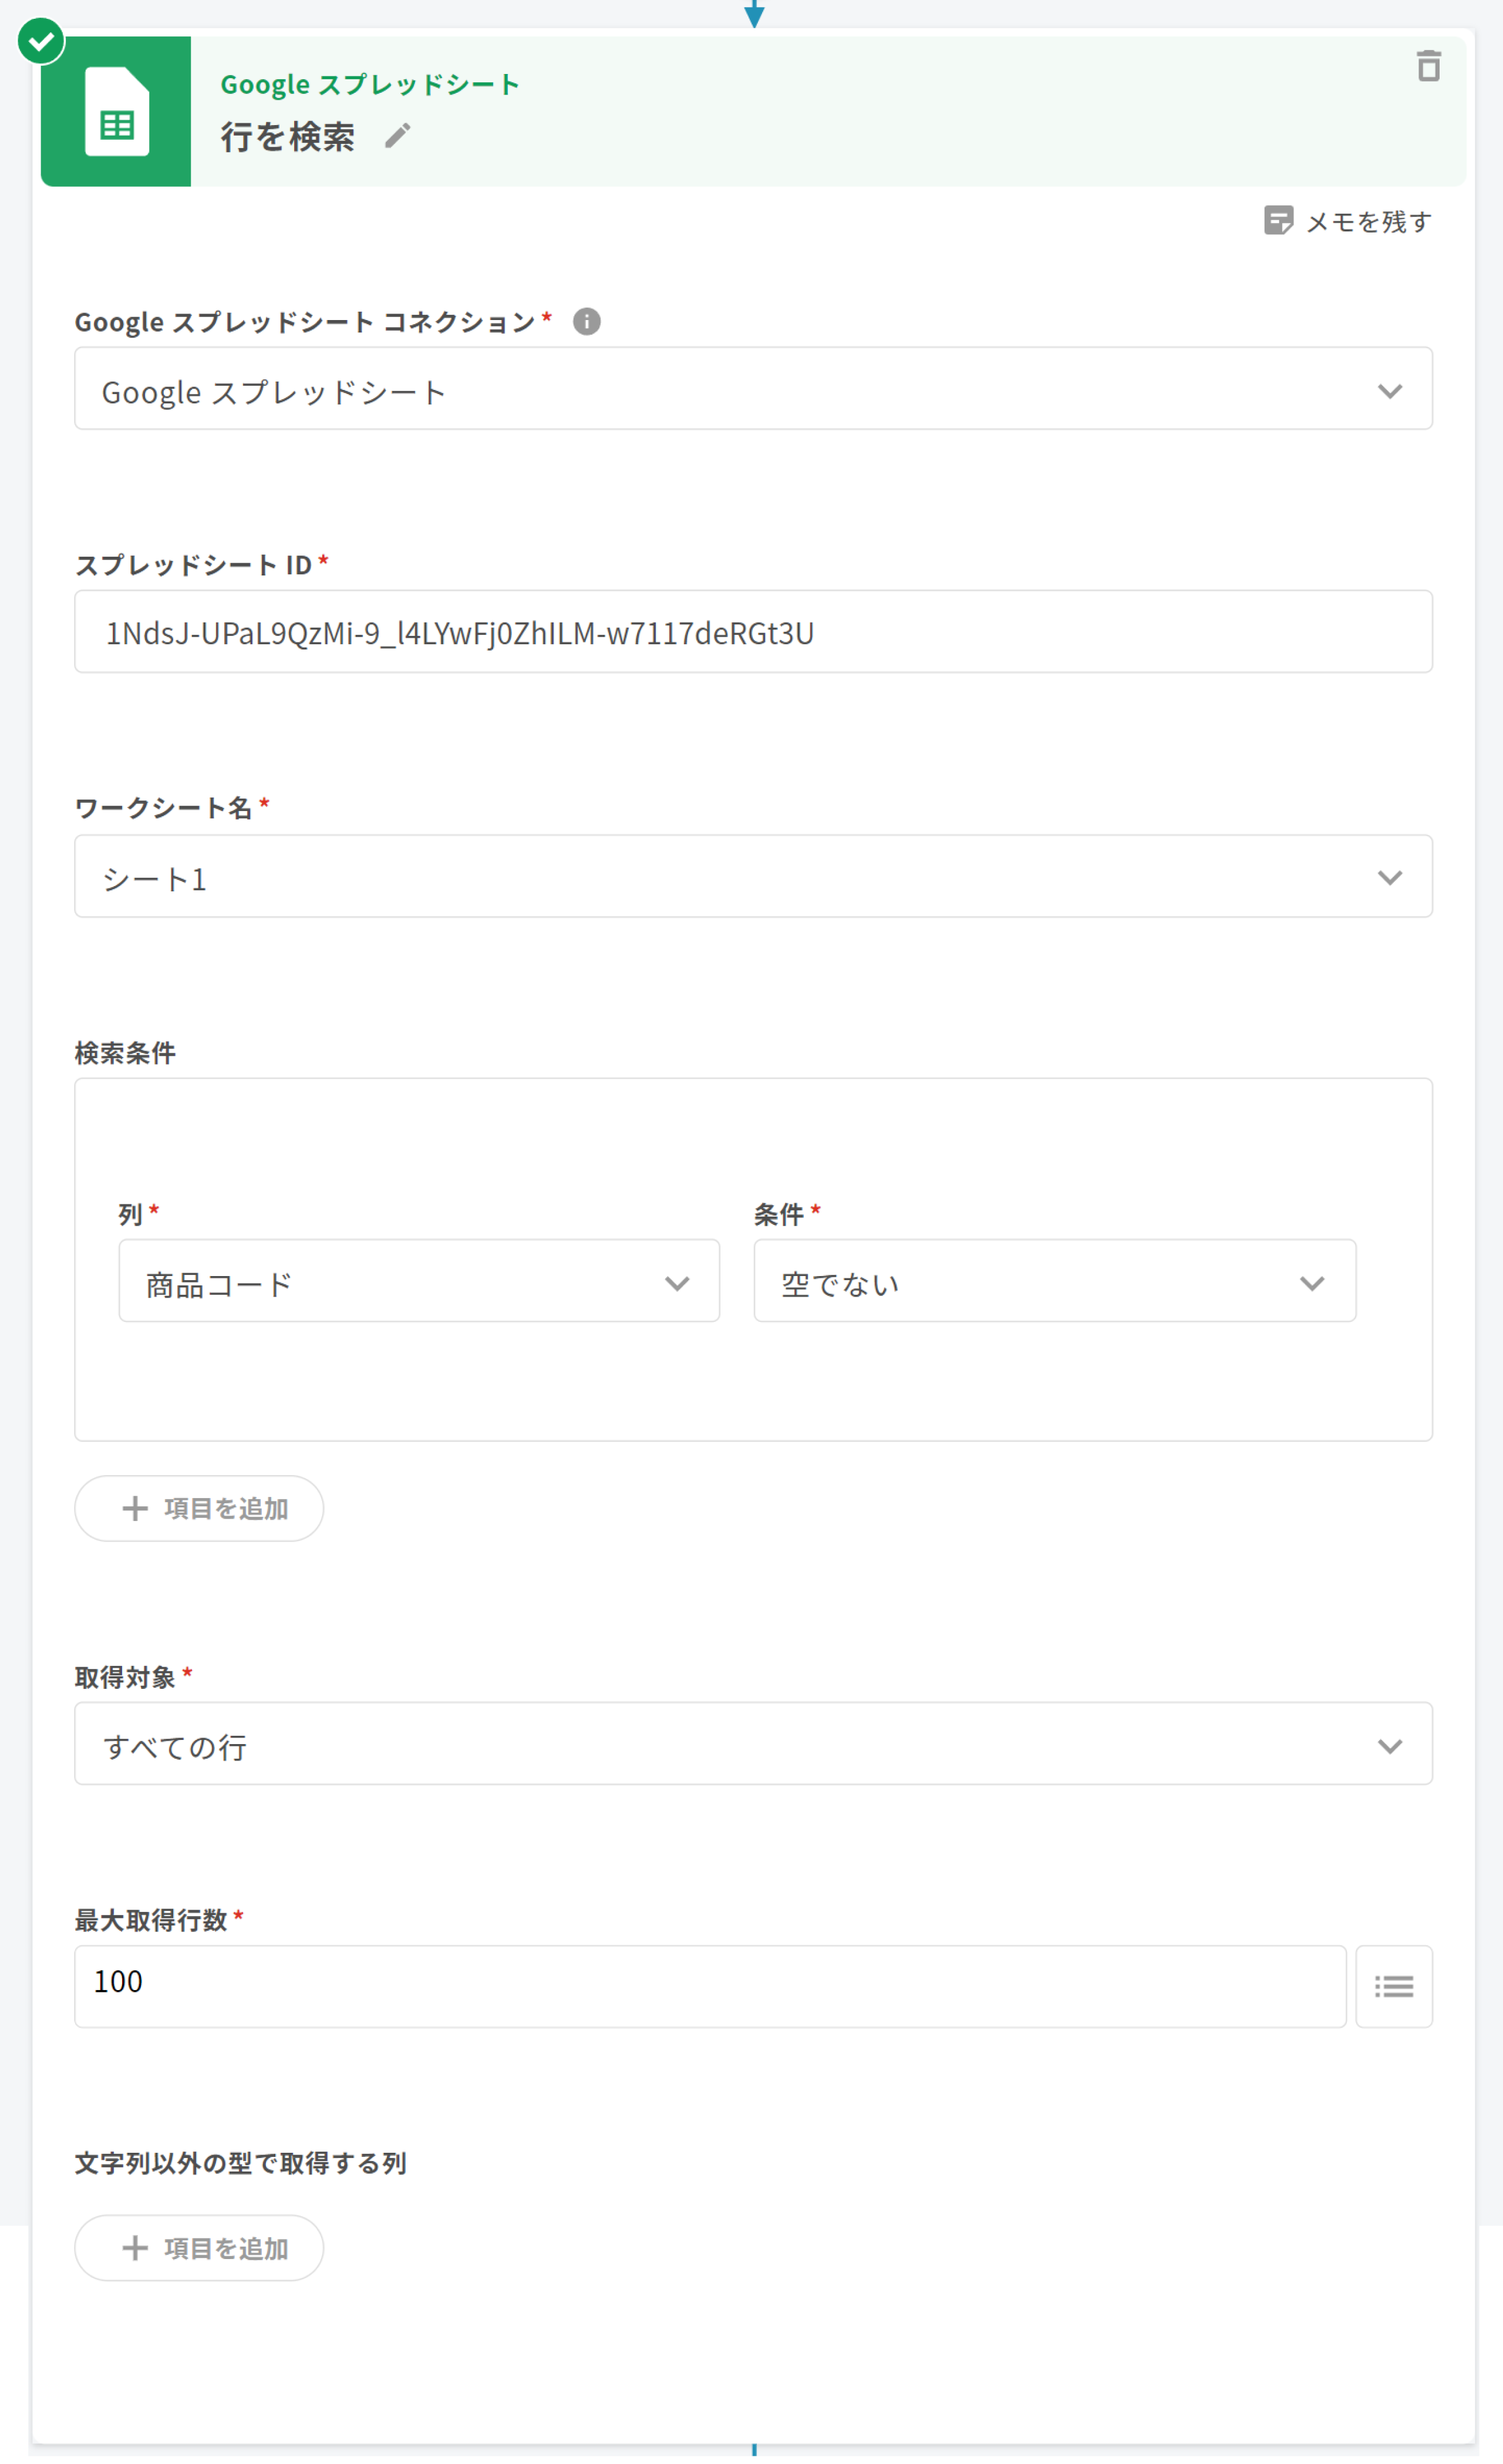Screen dimensions: 1503x2464
Task: Click the connection info icon
Action: [x=587, y=321]
